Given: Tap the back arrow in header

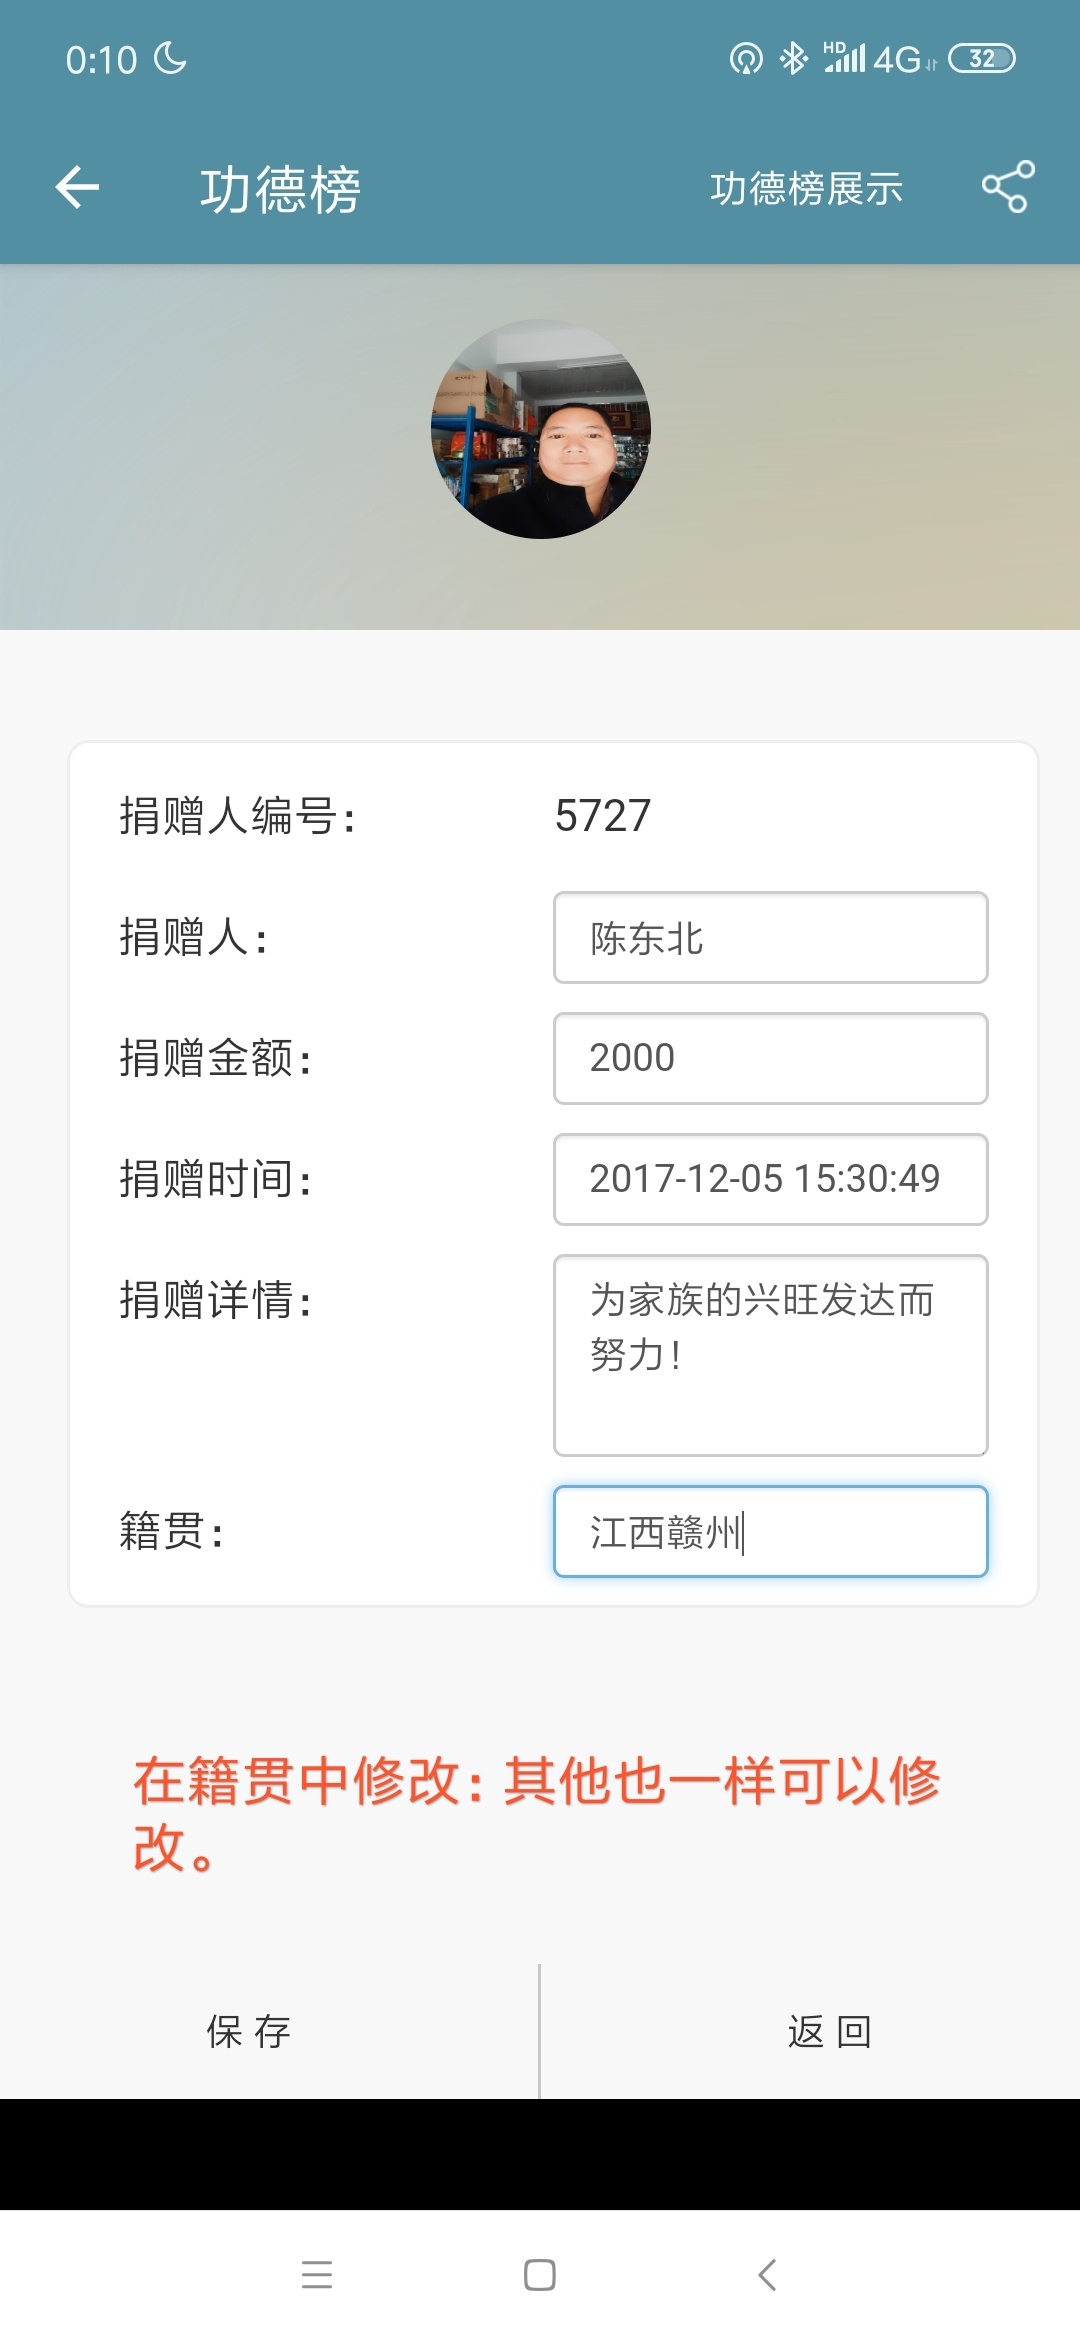Looking at the screenshot, I should (77, 187).
